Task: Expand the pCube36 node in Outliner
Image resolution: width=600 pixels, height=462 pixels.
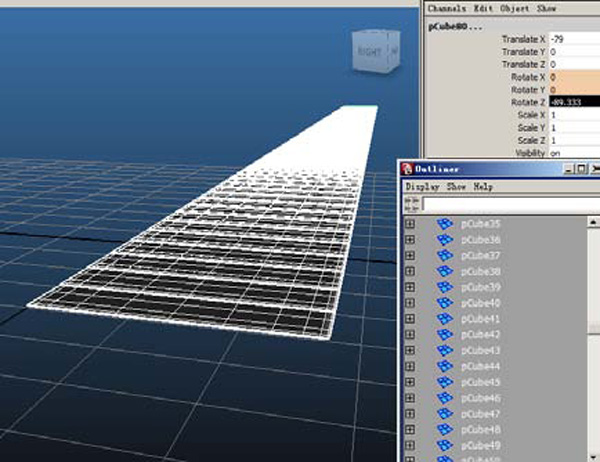Action: tap(410, 240)
